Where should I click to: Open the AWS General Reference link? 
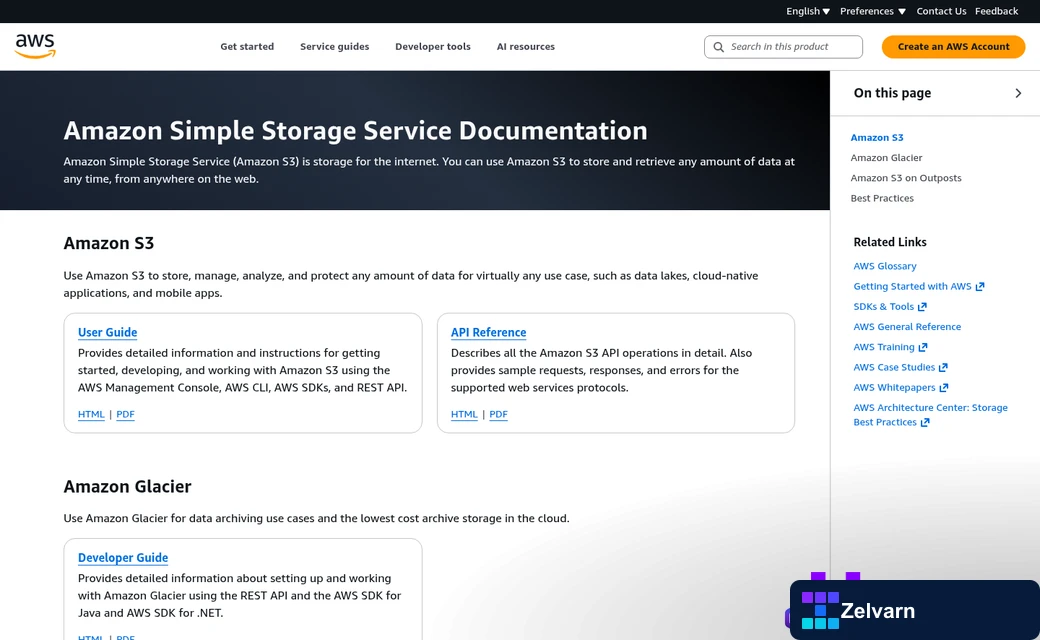pyautogui.click(x=907, y=327)
